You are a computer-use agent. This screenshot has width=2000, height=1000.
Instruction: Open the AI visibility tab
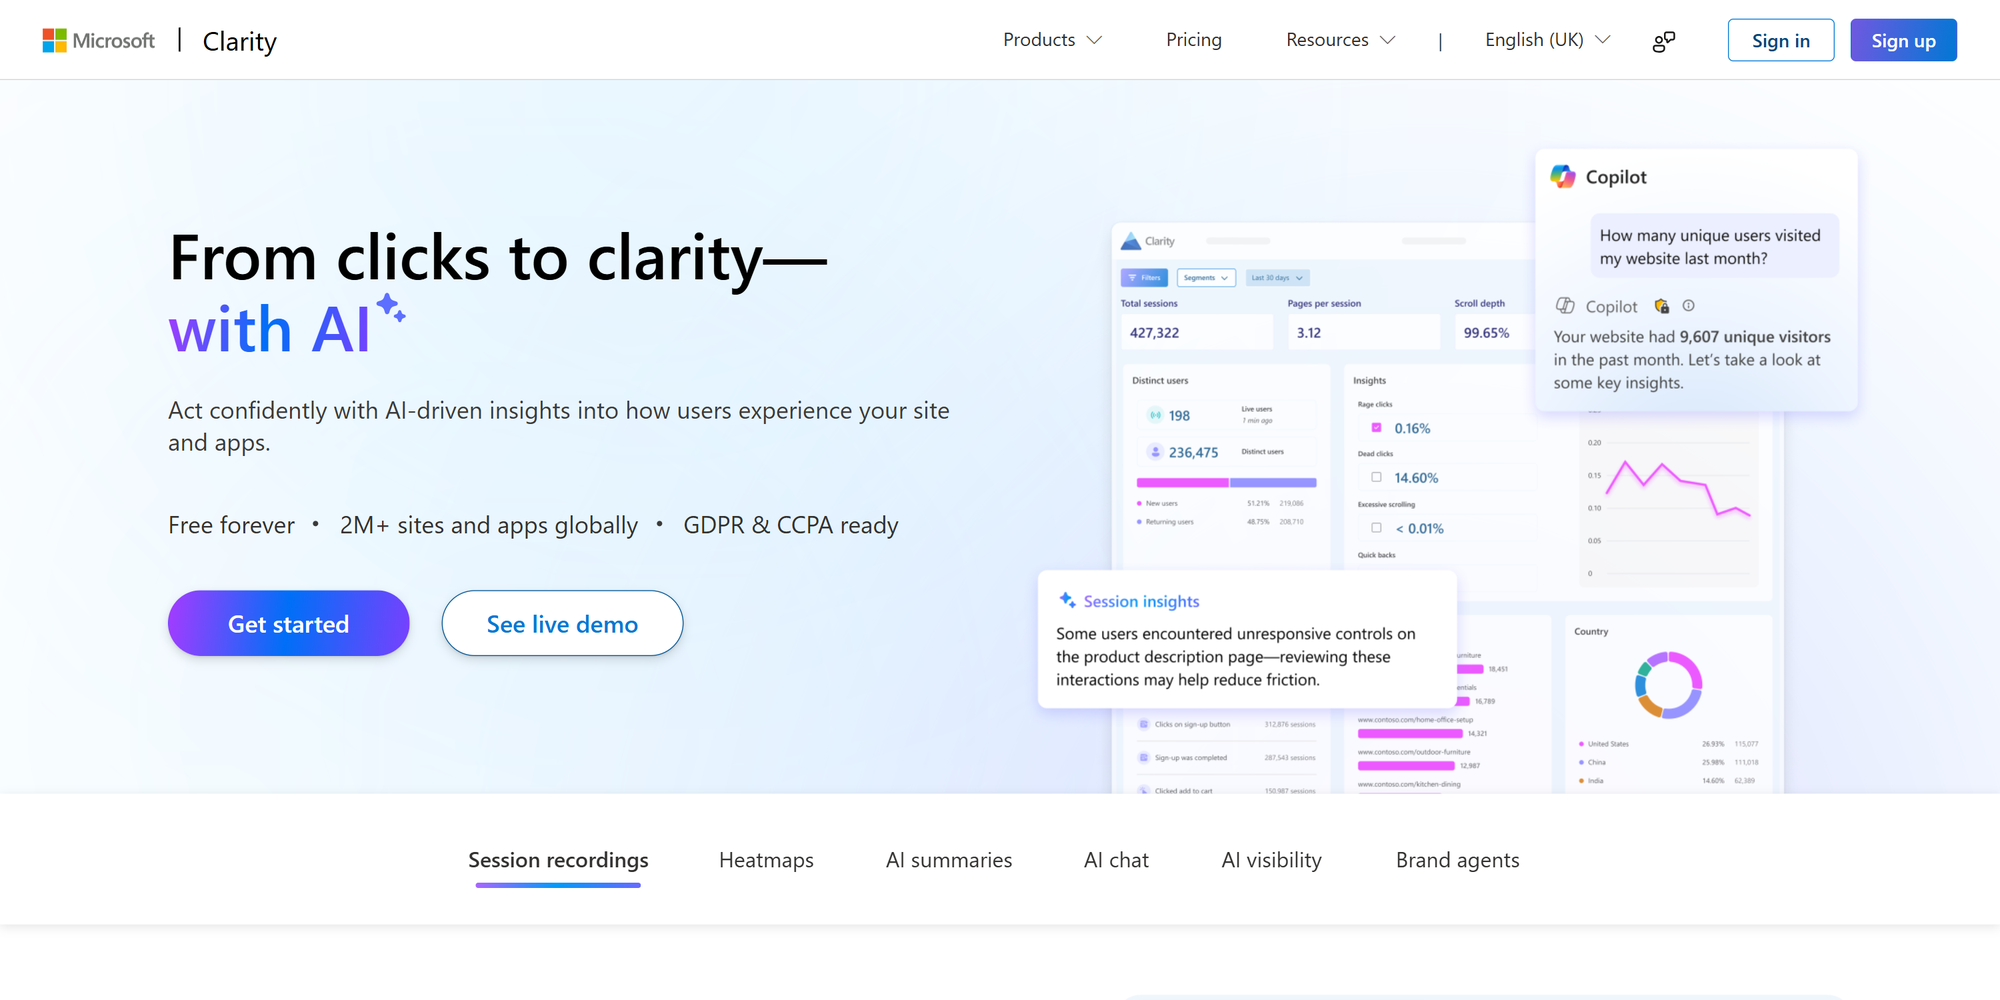pos(1271,860)
